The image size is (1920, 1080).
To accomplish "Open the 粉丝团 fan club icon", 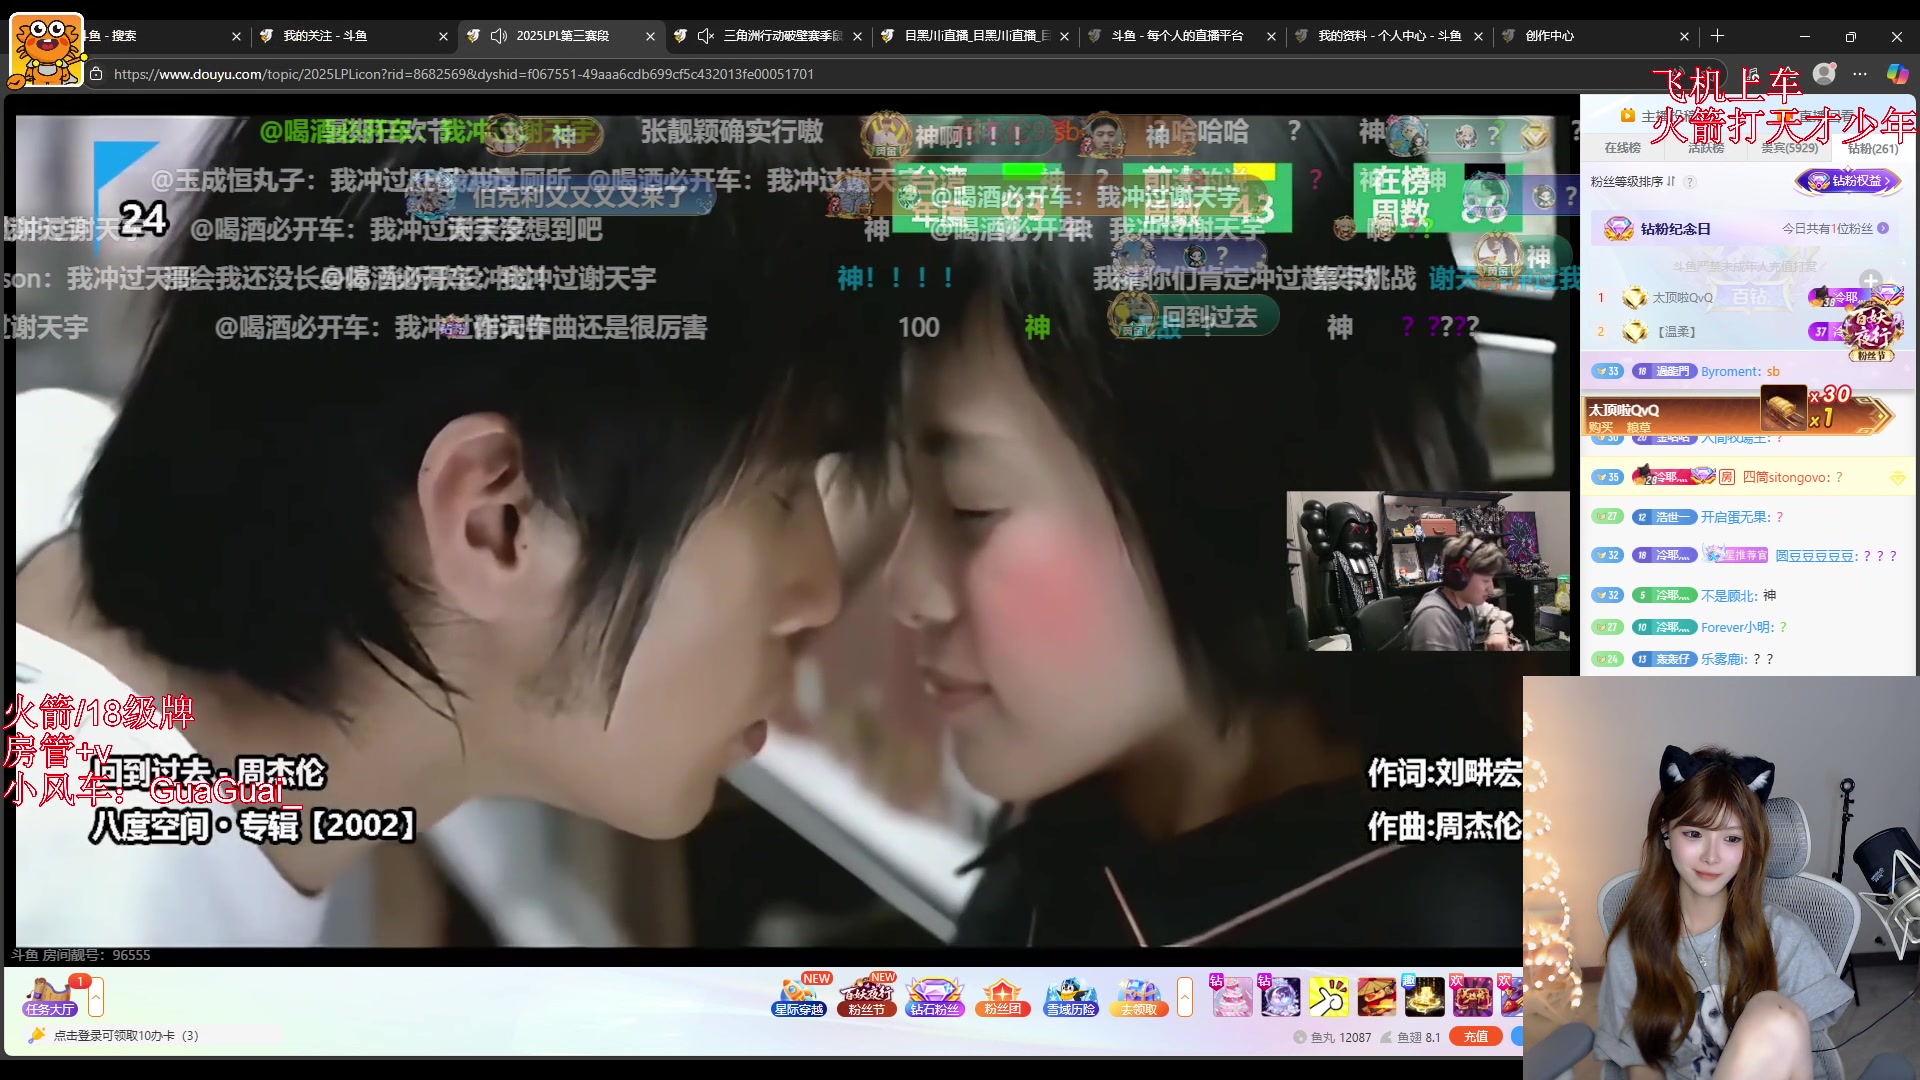I will point(1002,996).
